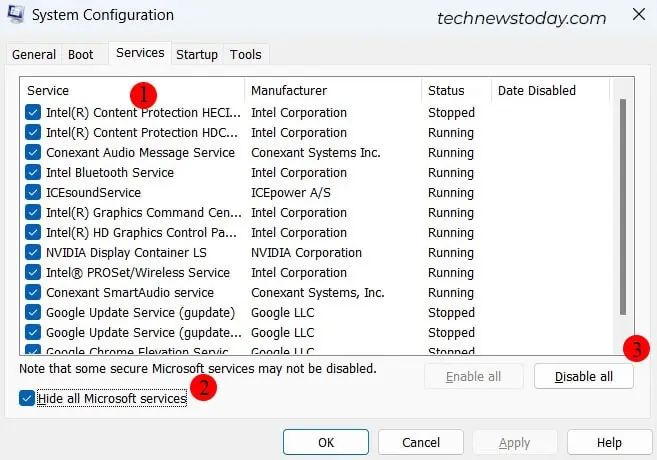Uncheck Intel Bluetooth Service checkbox

(x=33, y=173)
